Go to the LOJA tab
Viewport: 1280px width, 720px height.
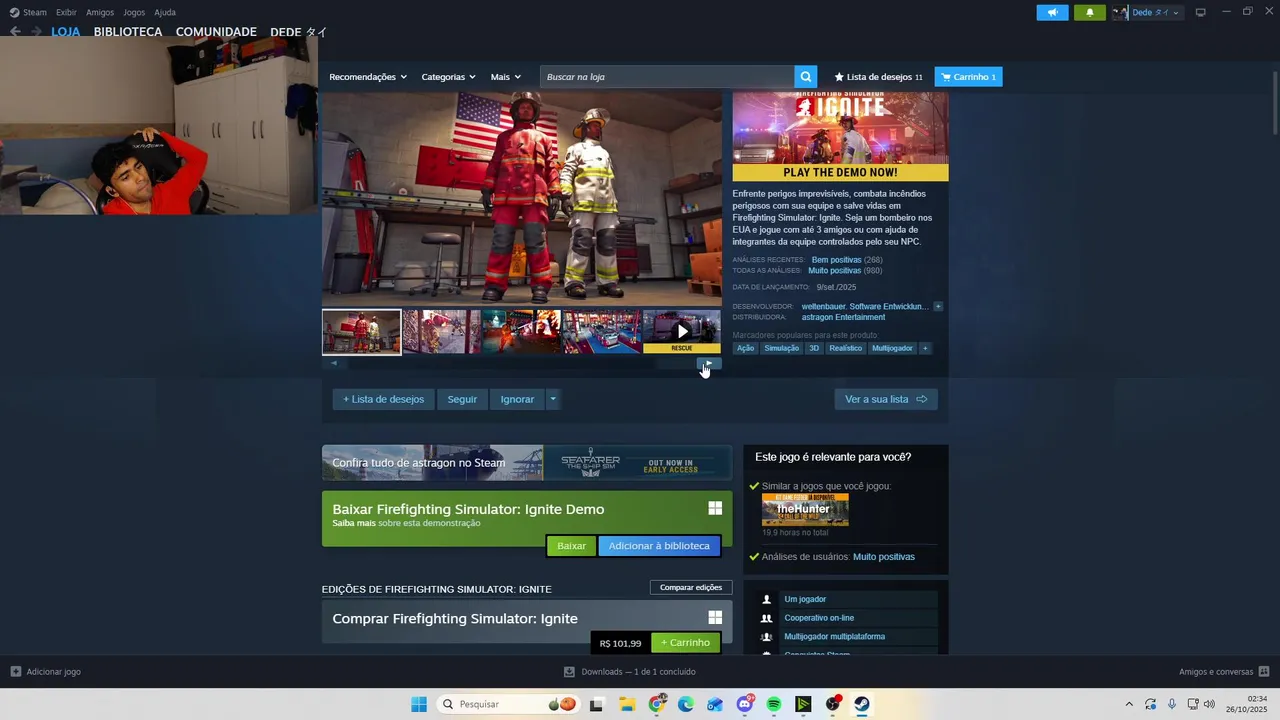tap(66, 32)
